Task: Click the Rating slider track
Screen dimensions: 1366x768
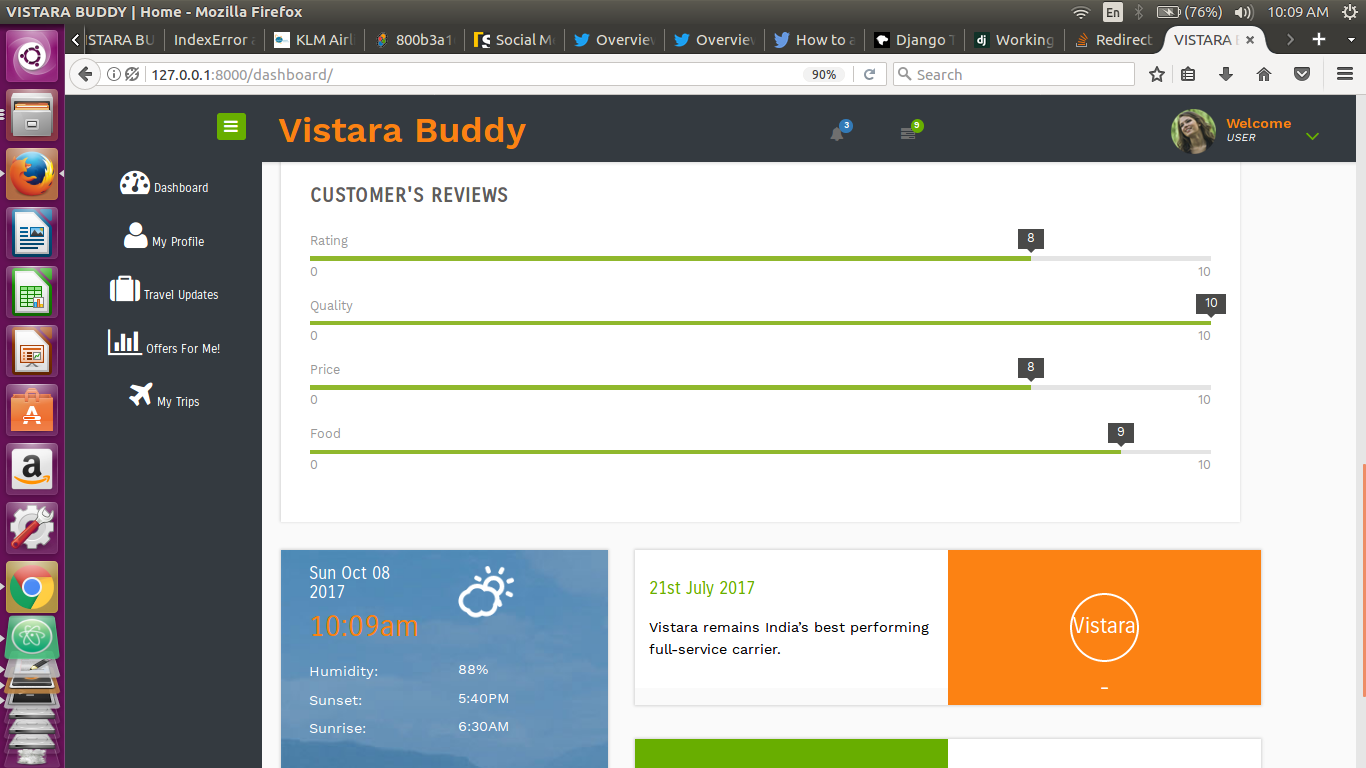Action: tap(760, 258)
